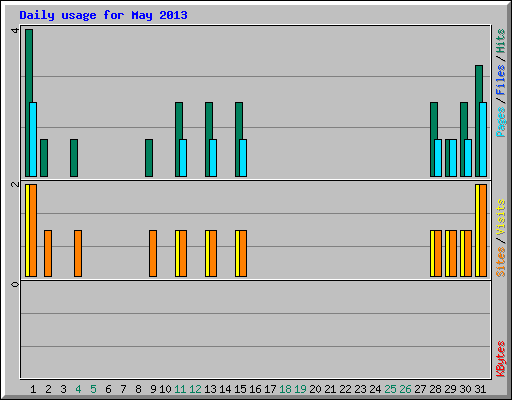Viewport: 512px width, 400px height.
Task: Select the orange sites bar for day 1
Action: click(x=33, y=230)
